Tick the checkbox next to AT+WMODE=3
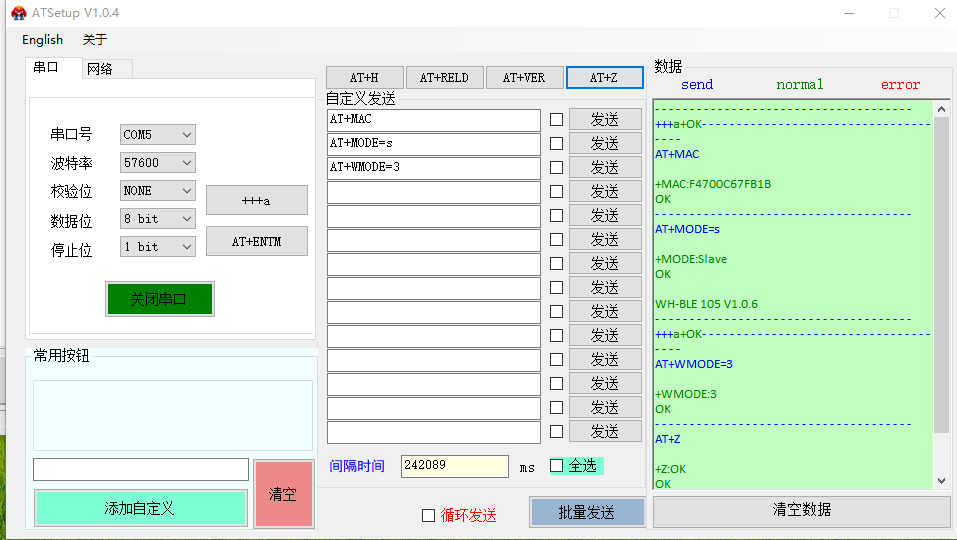The height and width of the screenshot is (540, 957). pos(556,168)
